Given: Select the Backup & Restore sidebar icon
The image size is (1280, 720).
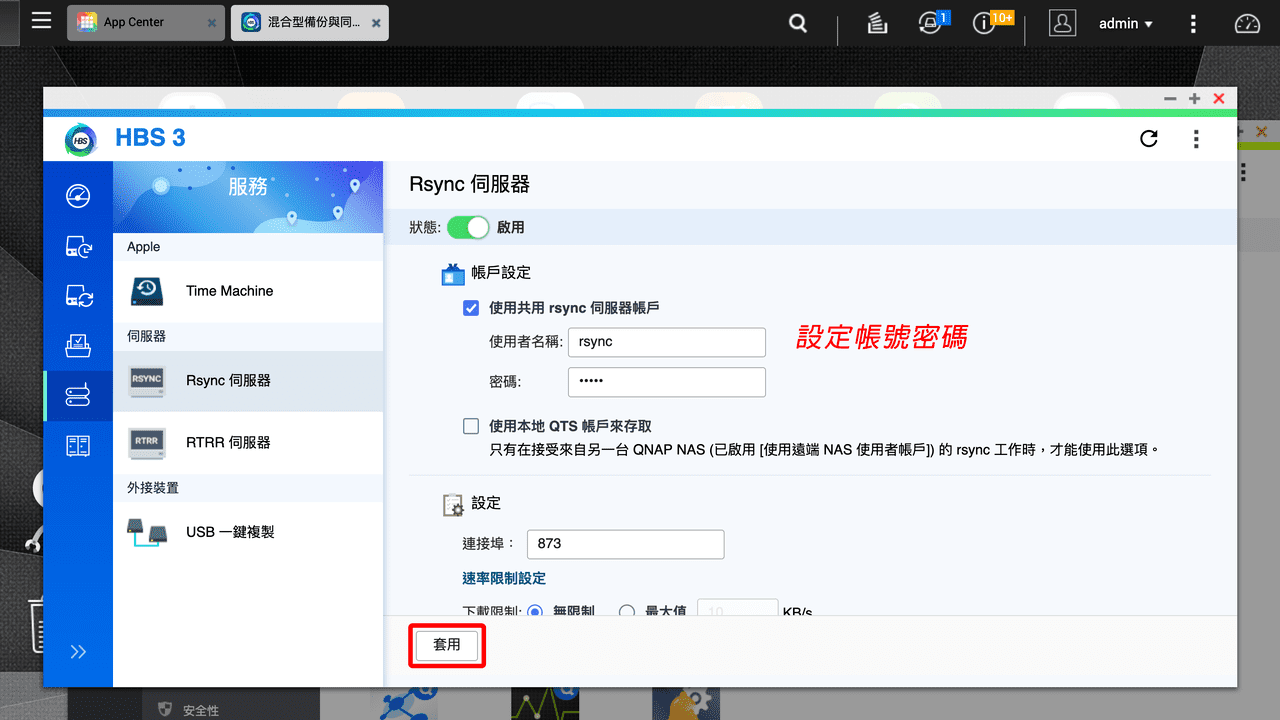Looking at the screenshot, I should 78,246.
